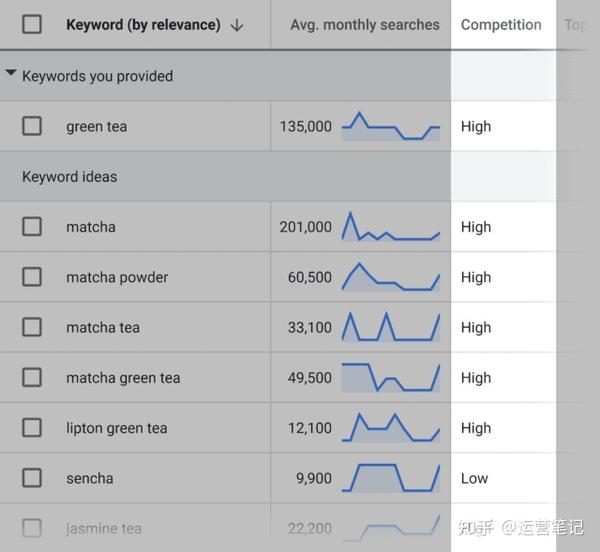Sort by Keyword (by relevance) column

tap(143, 25)
